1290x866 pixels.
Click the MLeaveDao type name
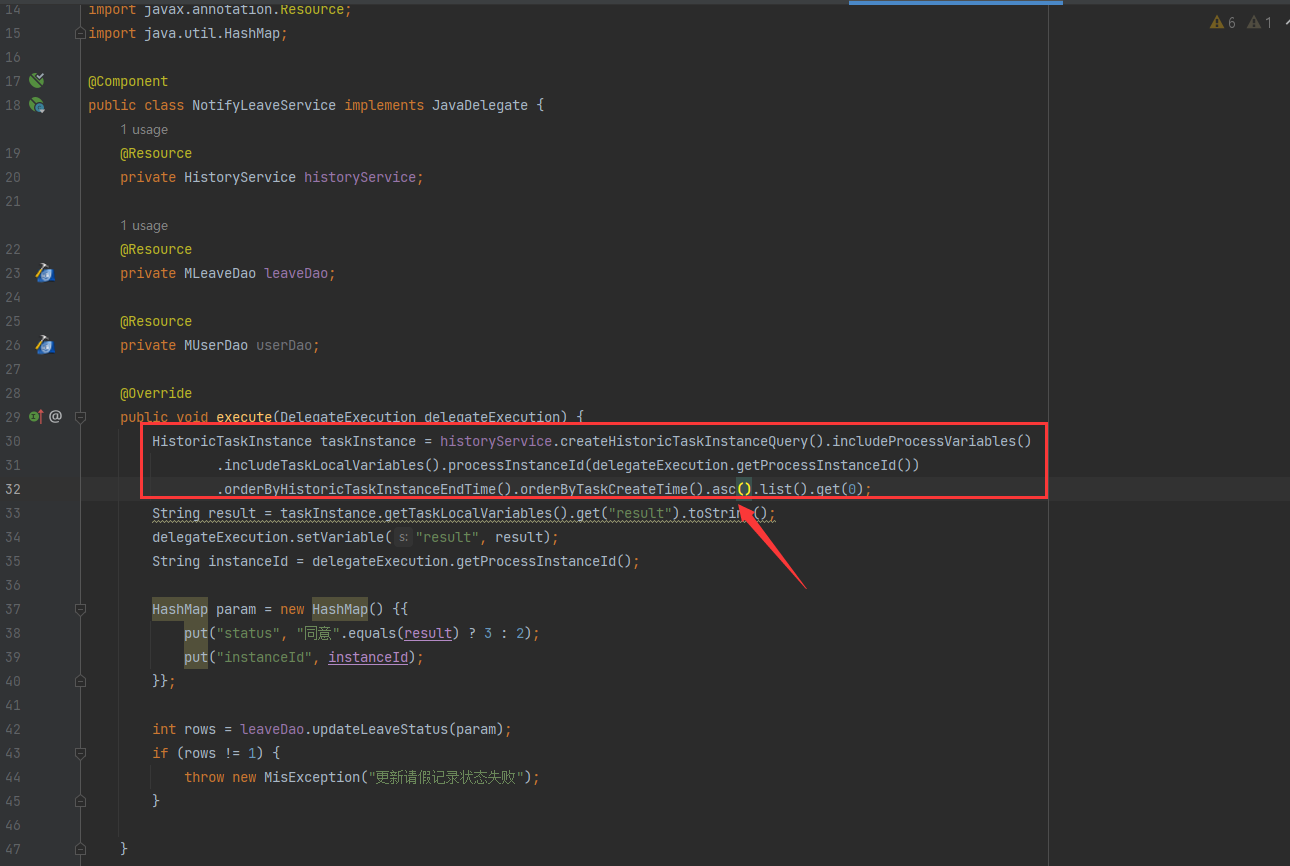tap(220, 273)
